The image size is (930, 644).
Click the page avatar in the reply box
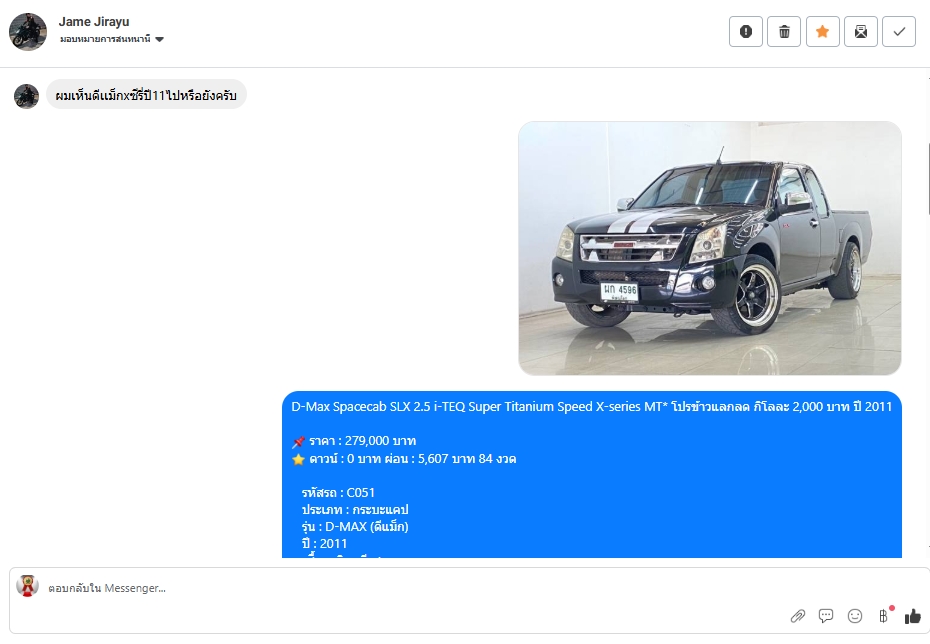coord(27,585)
